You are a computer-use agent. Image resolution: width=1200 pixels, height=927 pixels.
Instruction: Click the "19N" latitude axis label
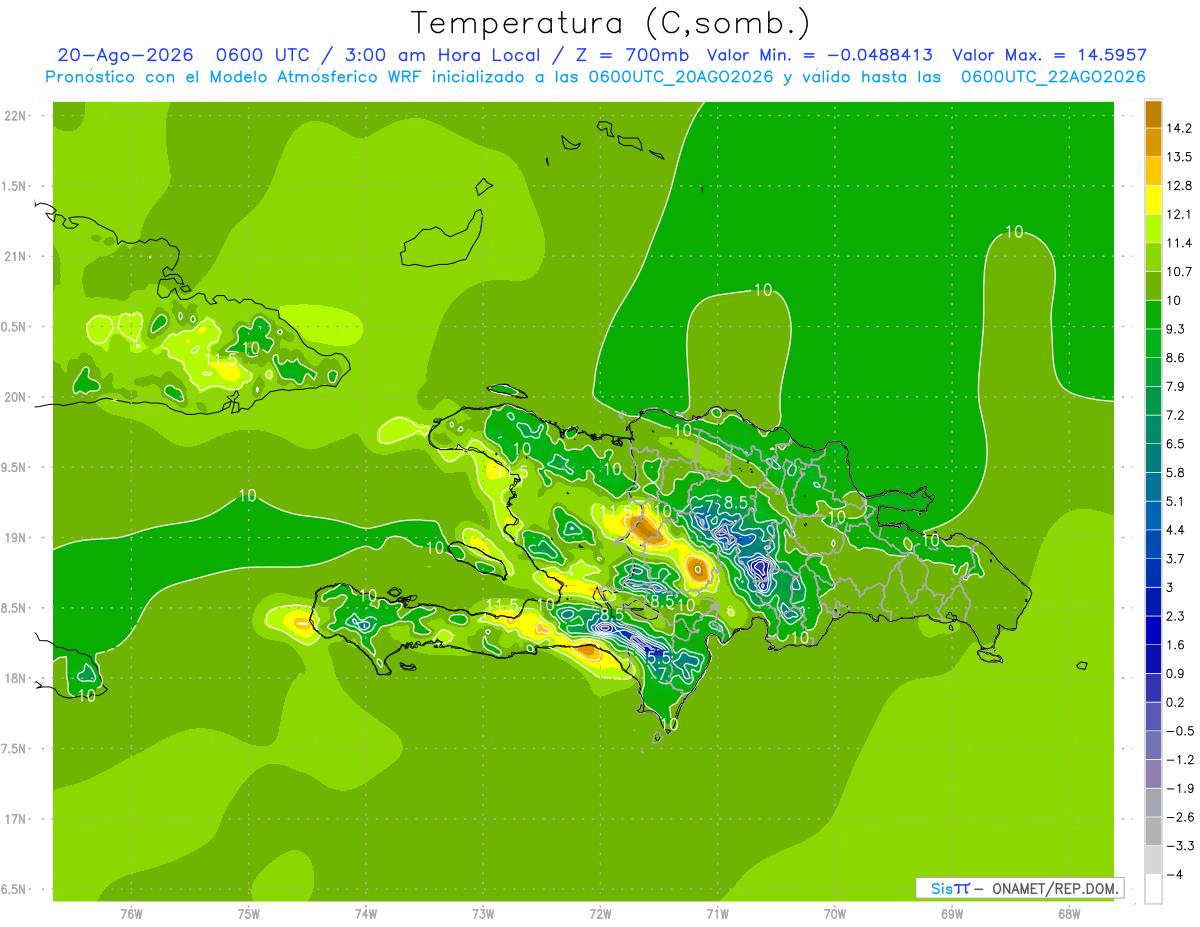[14, 538]
